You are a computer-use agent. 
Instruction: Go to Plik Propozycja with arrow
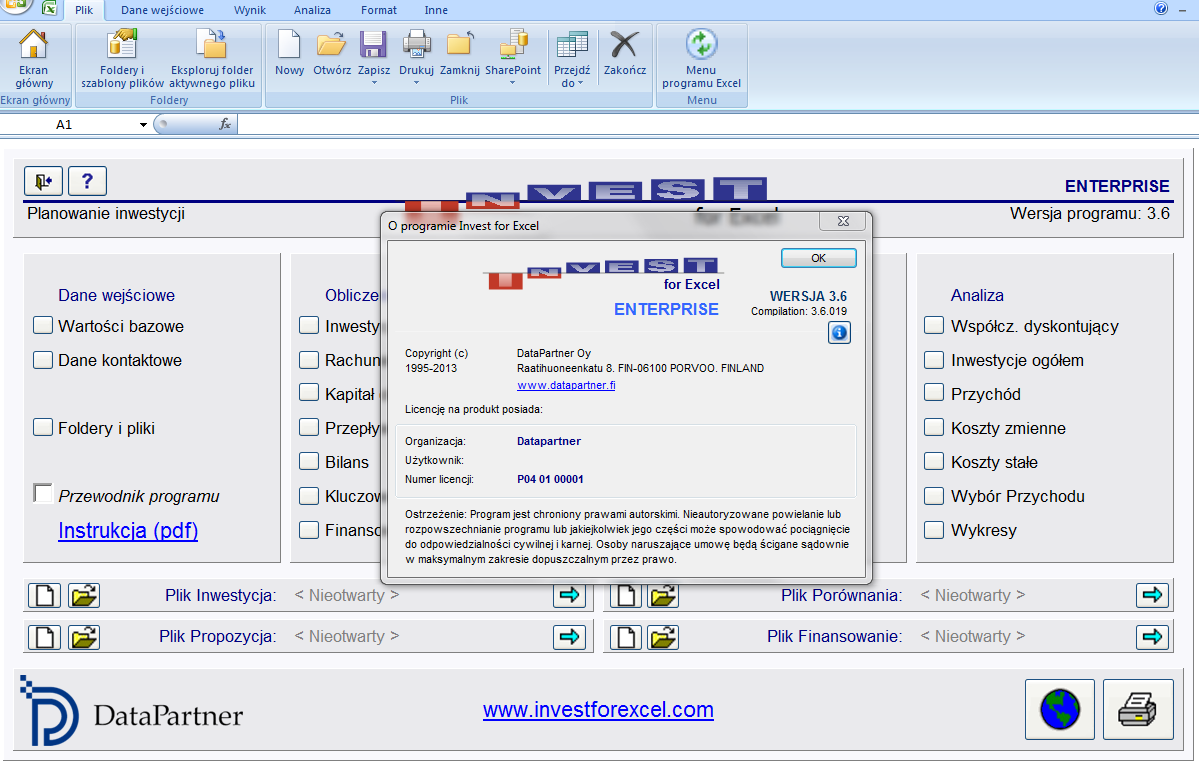(x=570, y=637)
